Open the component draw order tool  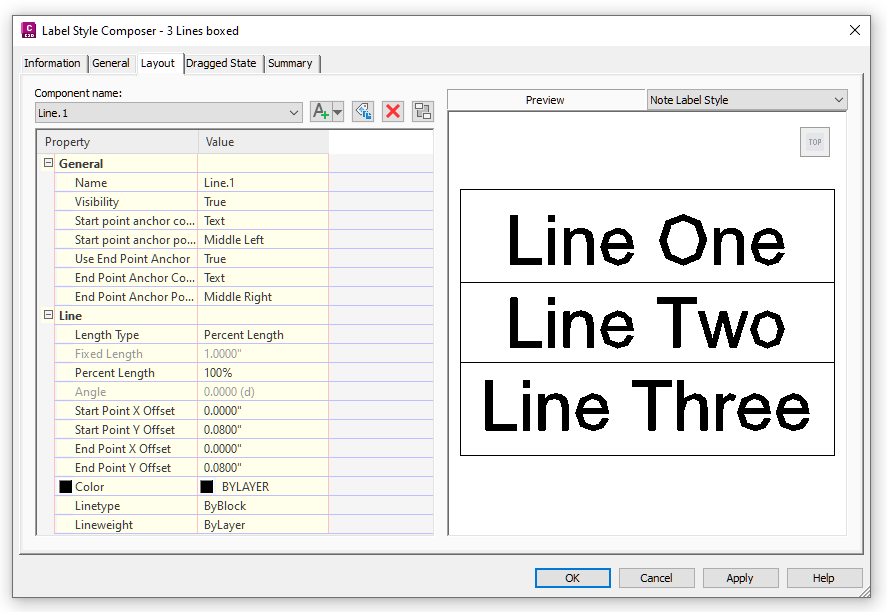422,111
